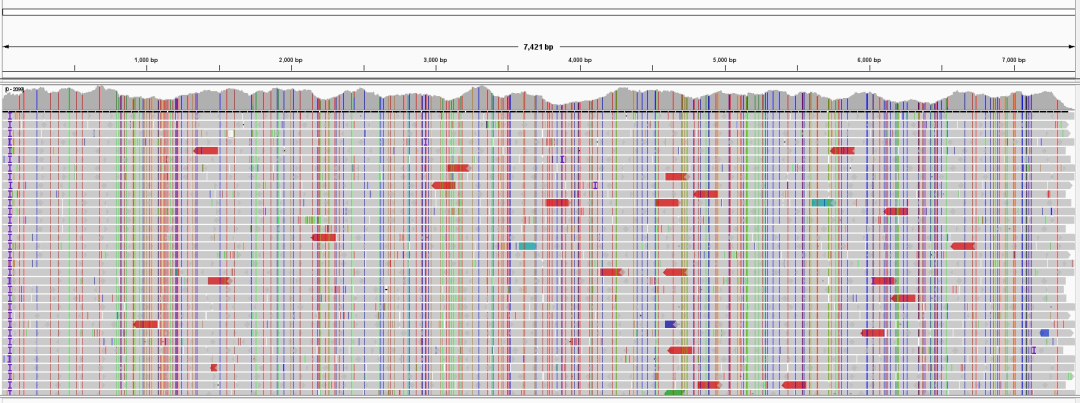
Task: Select the 3,000 bp ruler position
Action: point(435,61)
